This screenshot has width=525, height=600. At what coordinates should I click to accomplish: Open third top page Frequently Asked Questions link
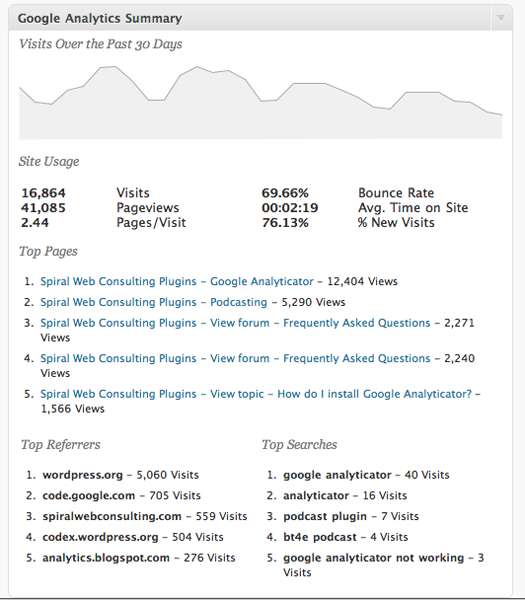[x=235, y=323]
